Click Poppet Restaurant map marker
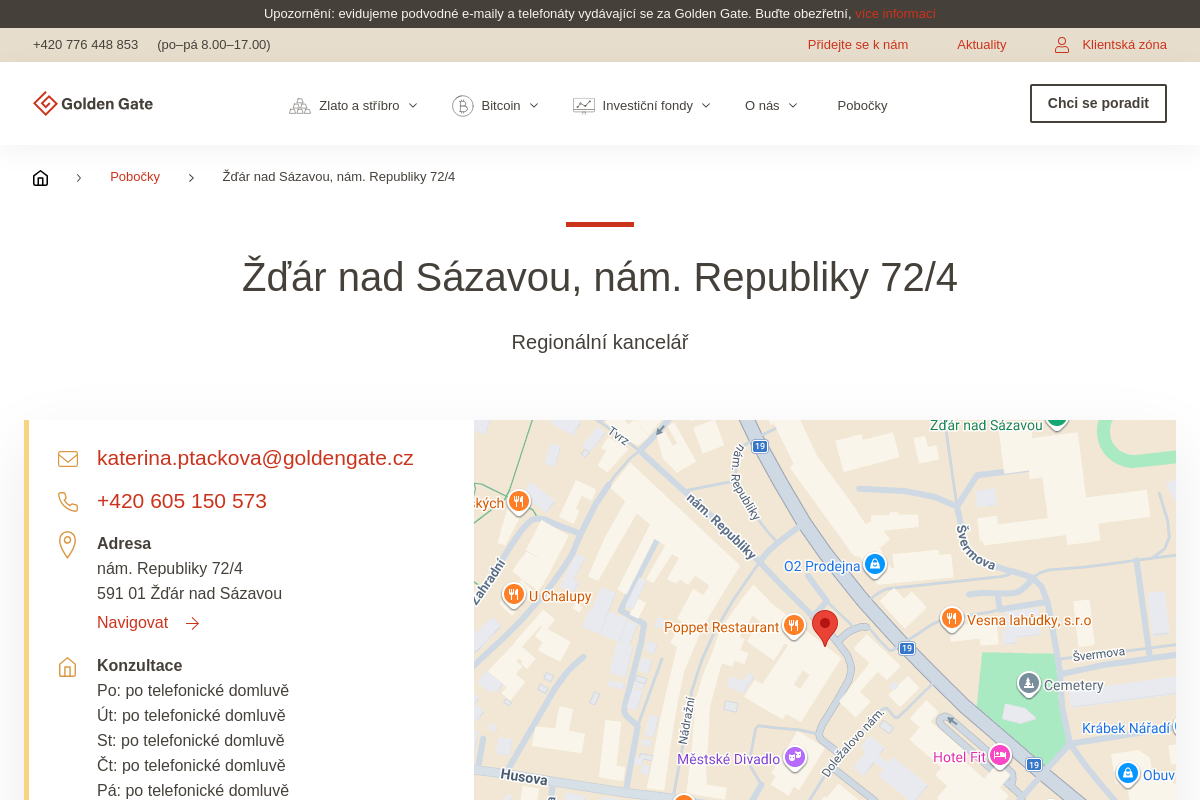Screen dimensions: 1200x800 (794, 626)
